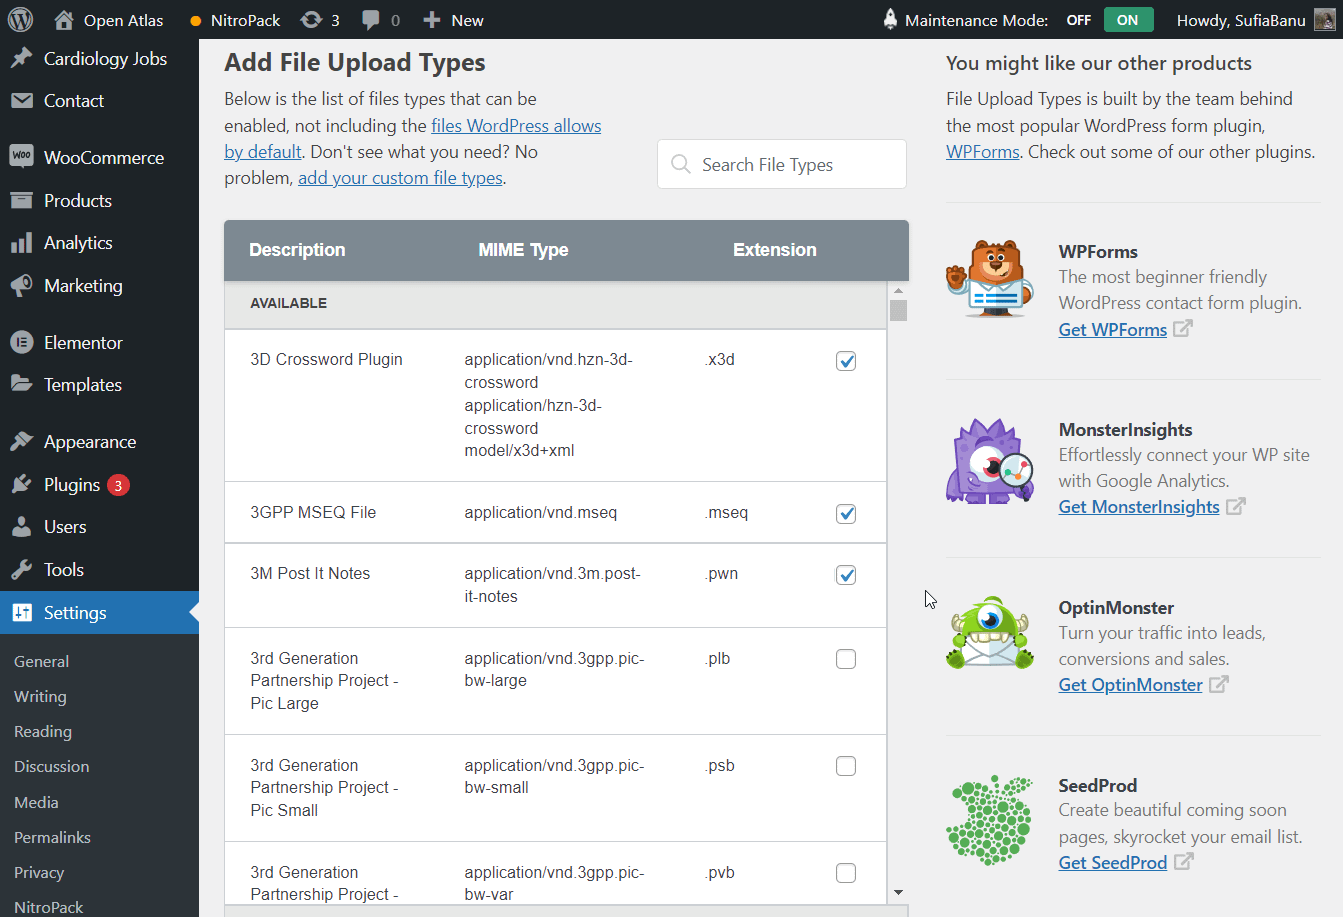Click the WPForms bear mascot image
The image size is (1343, 917).
pyautogui.click(x=990, y=278)
